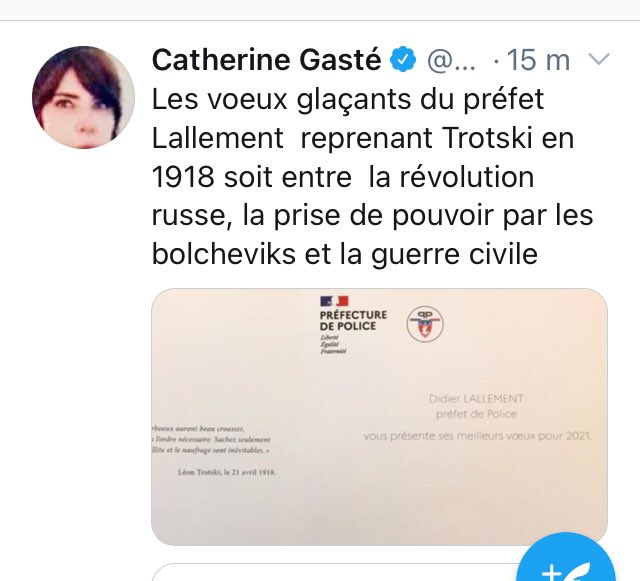Click the Léon Trotski quote signature

[x=227, y=472]
